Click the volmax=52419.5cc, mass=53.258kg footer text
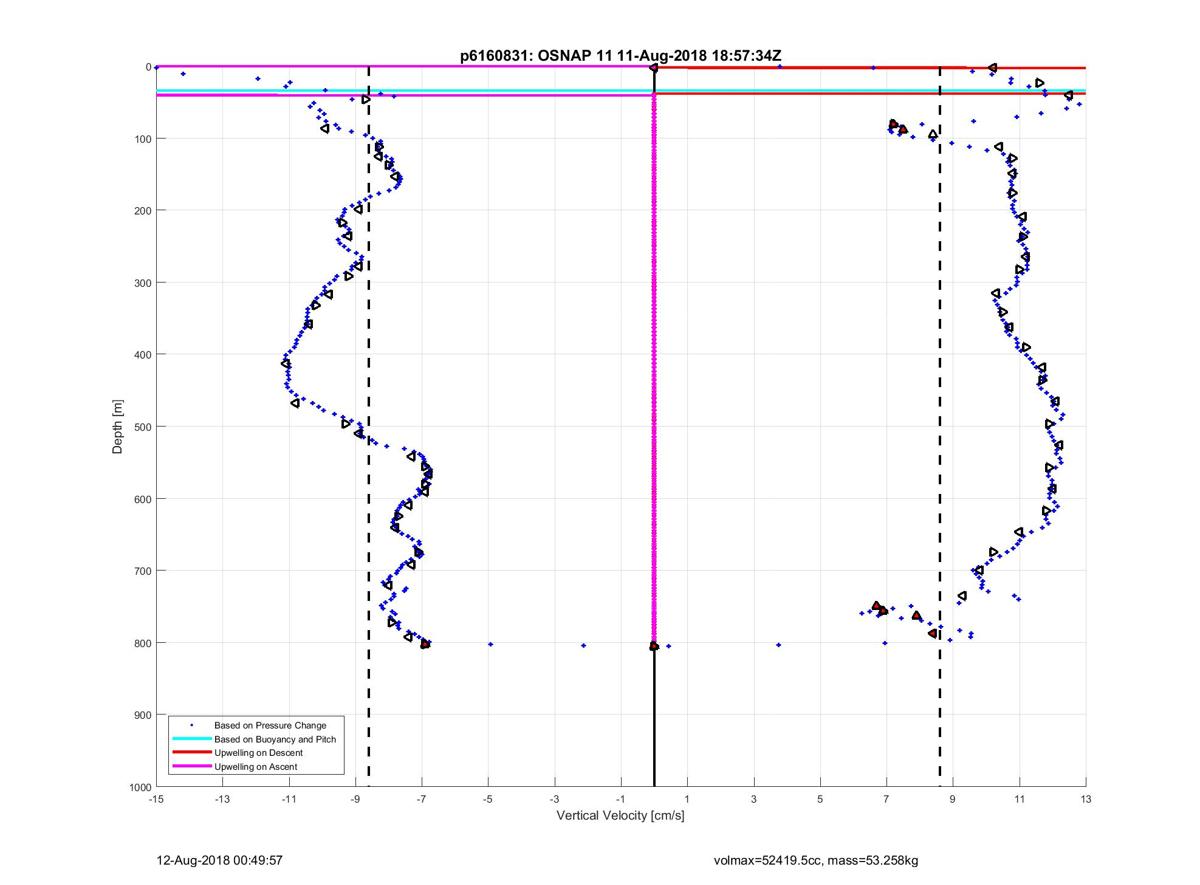The width and height of the screenshot is (1200, 885). [x=818, y=860]
